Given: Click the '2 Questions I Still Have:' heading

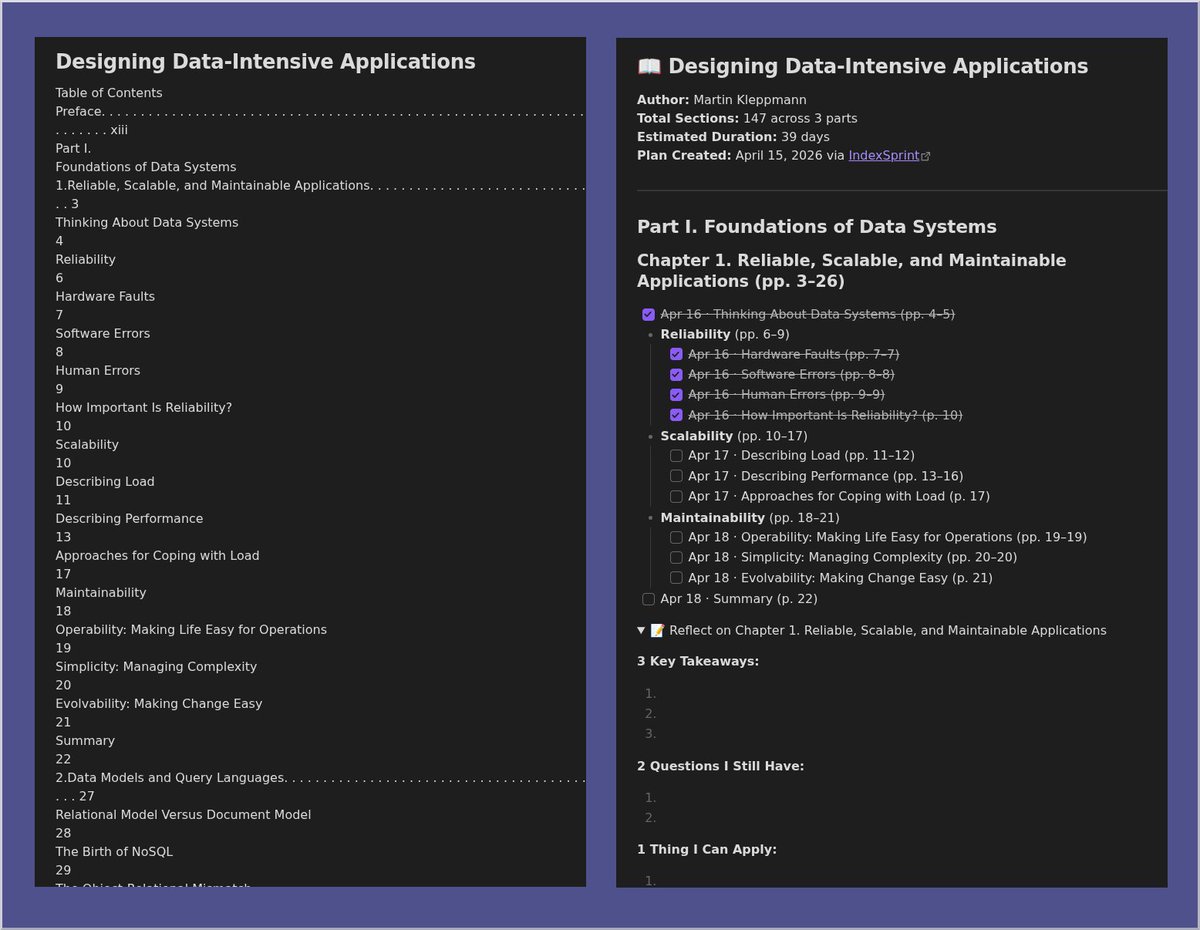Looking at the screenshot, I should 720,766.
